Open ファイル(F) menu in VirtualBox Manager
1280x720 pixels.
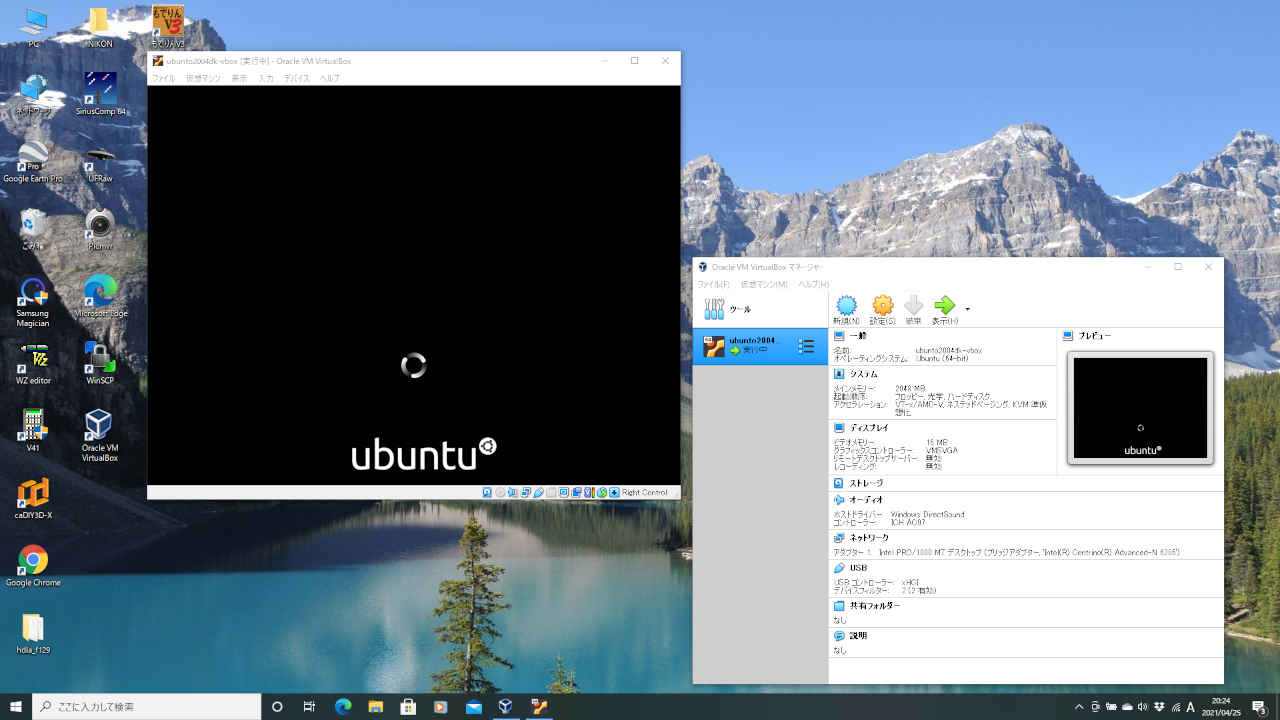tap(714, 285)
